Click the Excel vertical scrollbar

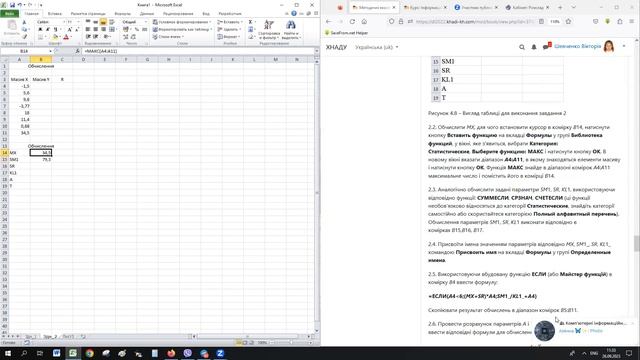click(x=317, y=192)
